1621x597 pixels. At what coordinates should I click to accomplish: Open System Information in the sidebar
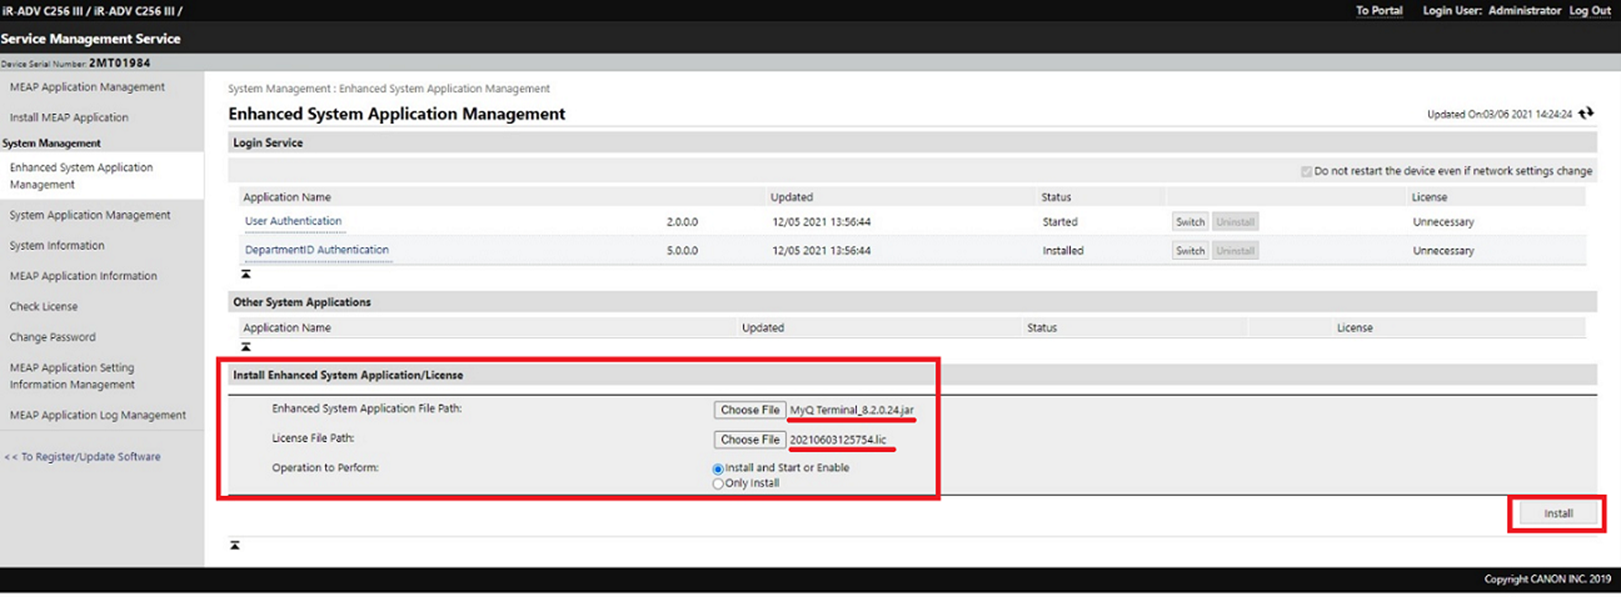[57, 245]
